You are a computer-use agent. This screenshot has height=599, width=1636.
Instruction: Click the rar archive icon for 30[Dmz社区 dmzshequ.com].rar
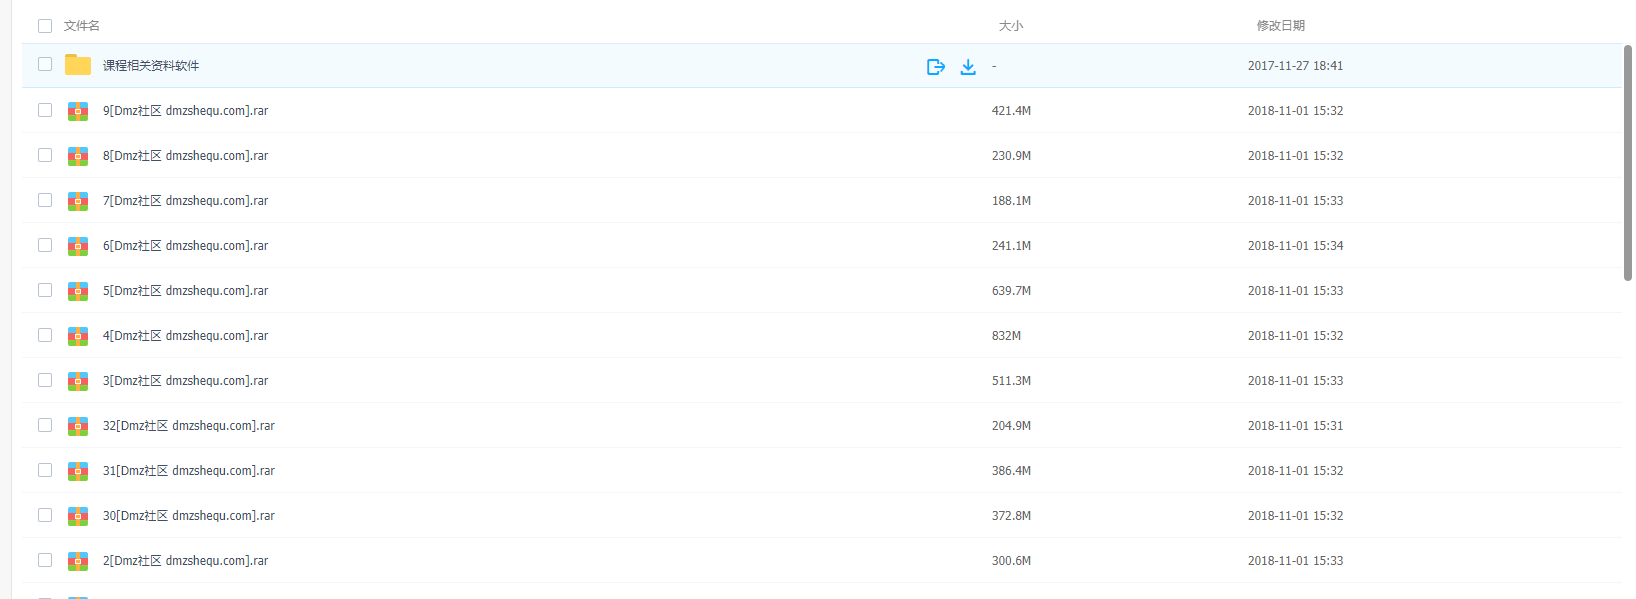78,516
